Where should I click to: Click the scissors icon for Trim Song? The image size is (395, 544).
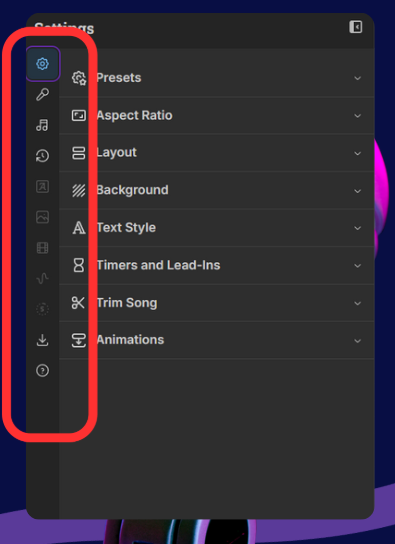click(x=78, y=303)
